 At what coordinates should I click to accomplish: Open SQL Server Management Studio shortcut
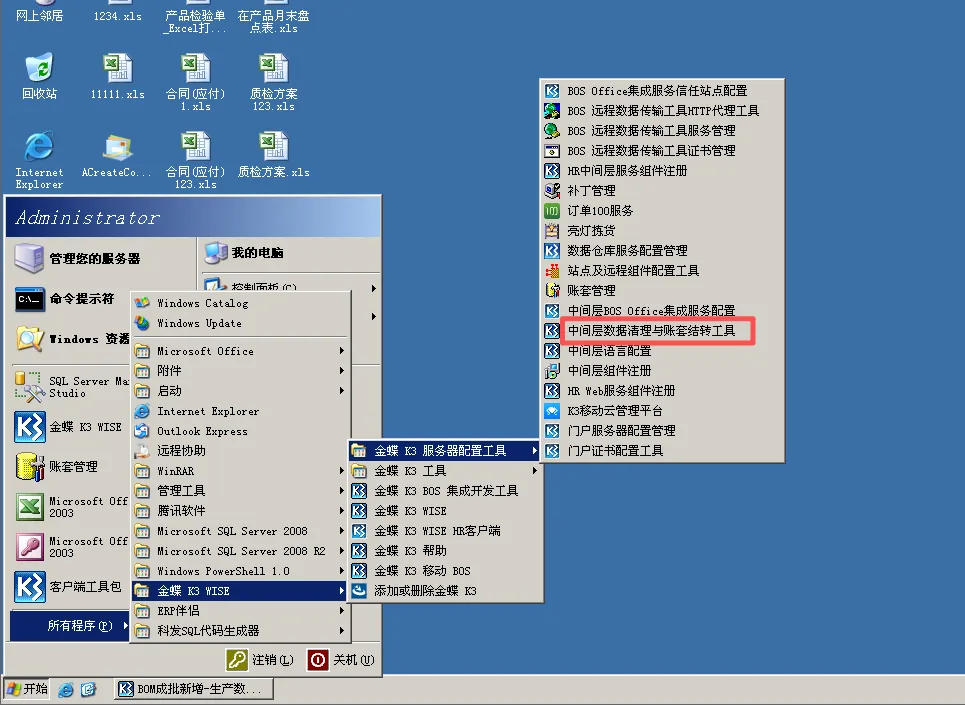70,387
